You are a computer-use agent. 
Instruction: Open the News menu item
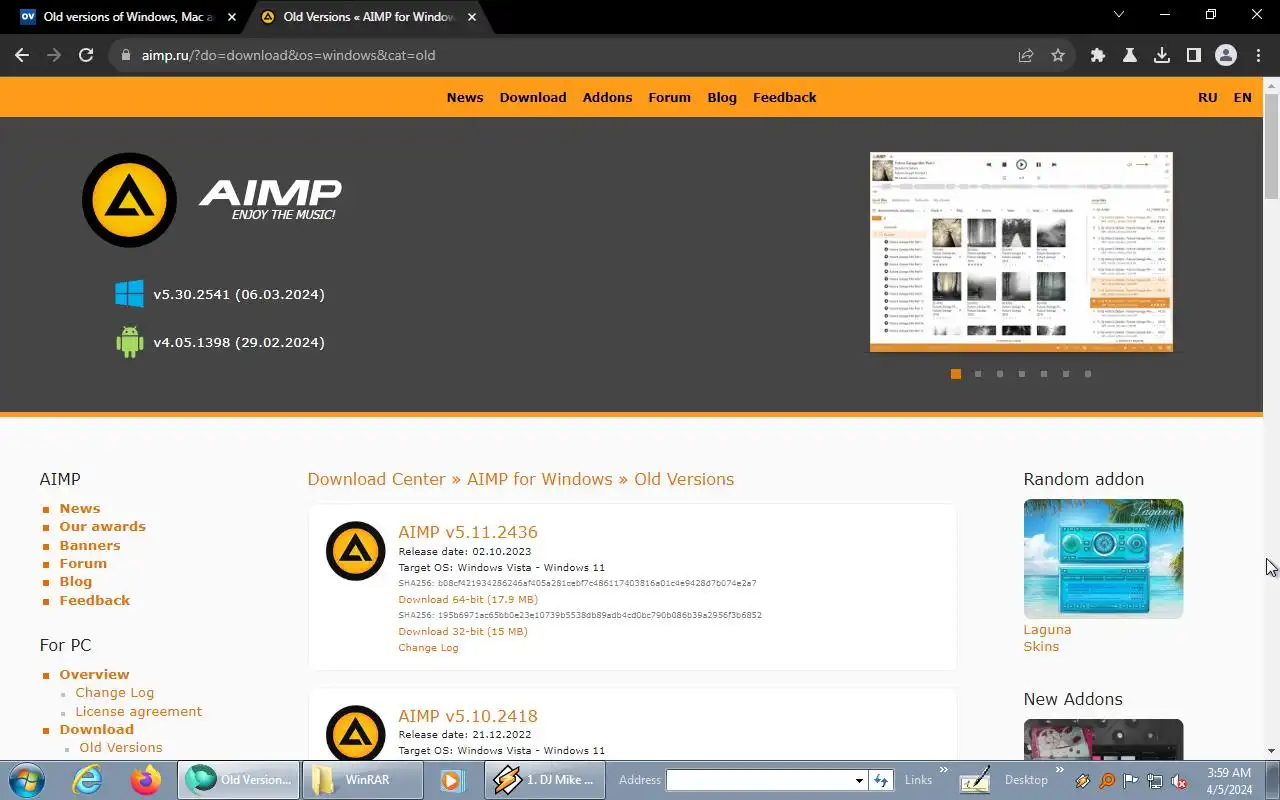(465, 97)
